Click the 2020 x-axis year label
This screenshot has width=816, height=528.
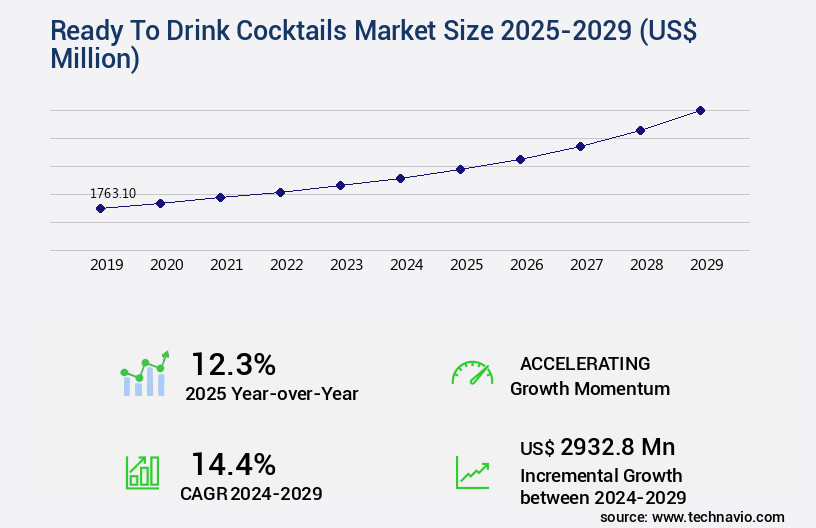(x=166, y=265)
